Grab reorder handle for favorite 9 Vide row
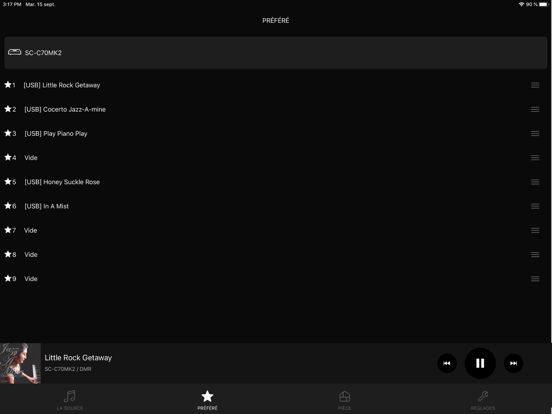 coord(535,279)
